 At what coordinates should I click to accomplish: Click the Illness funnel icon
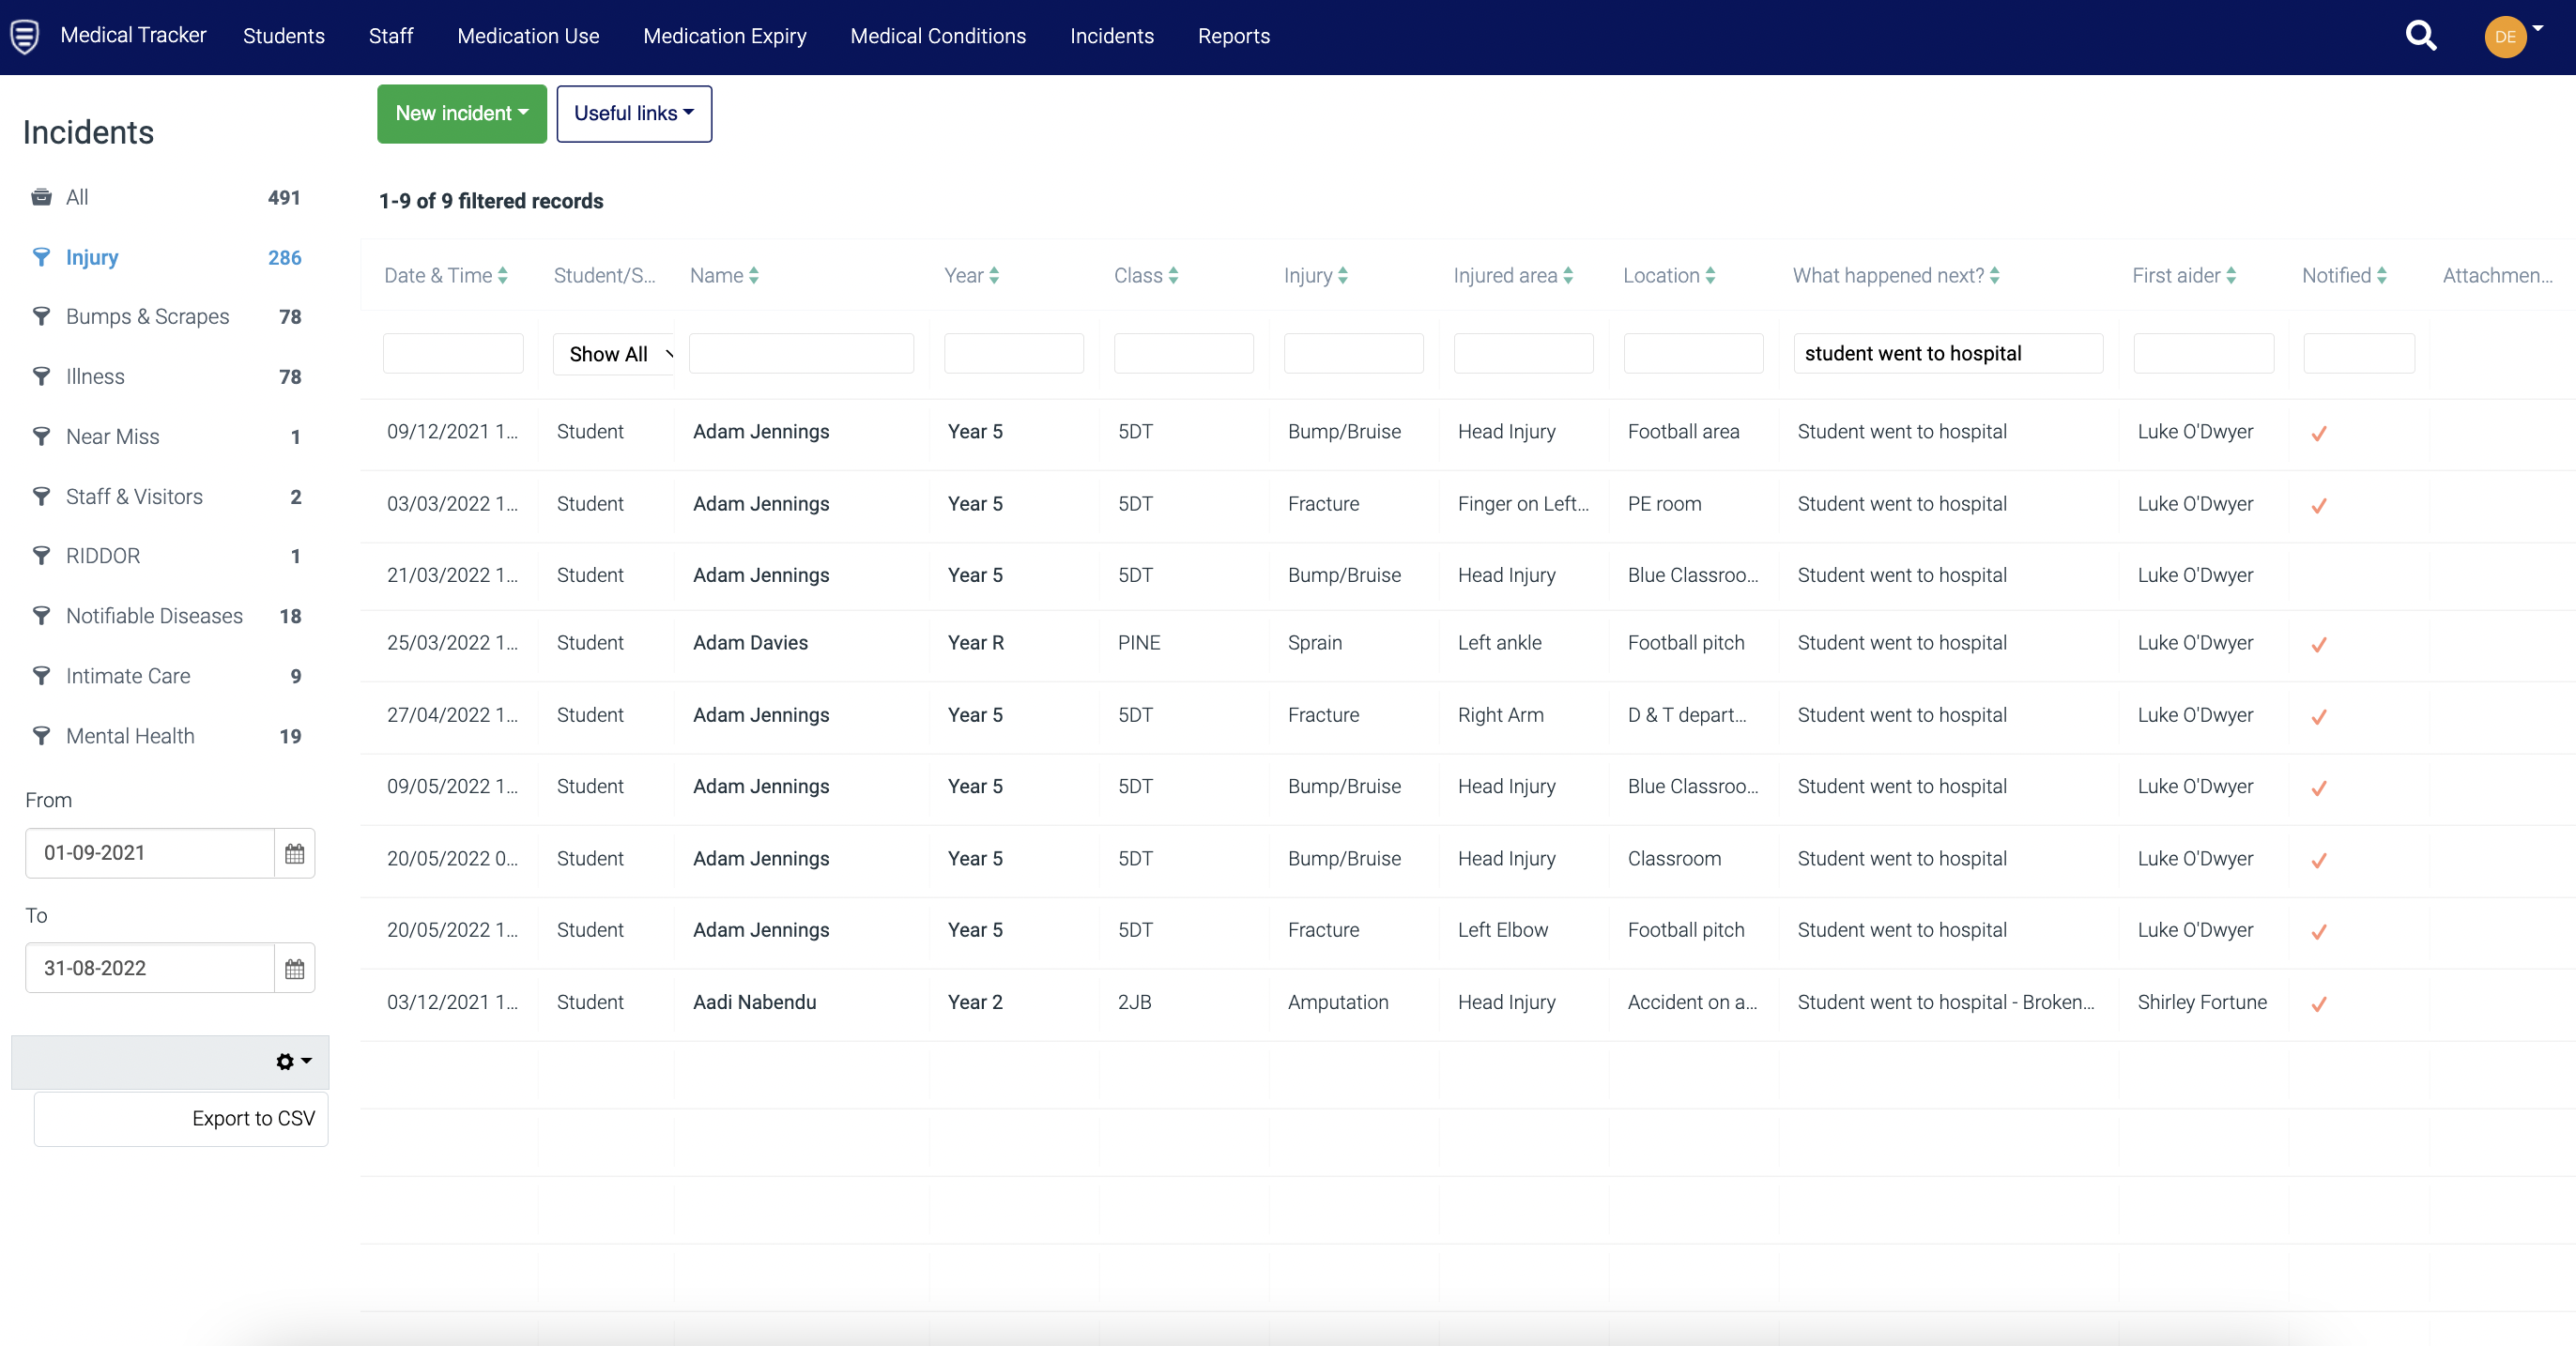pyautogui.click(x=41, y=376)
